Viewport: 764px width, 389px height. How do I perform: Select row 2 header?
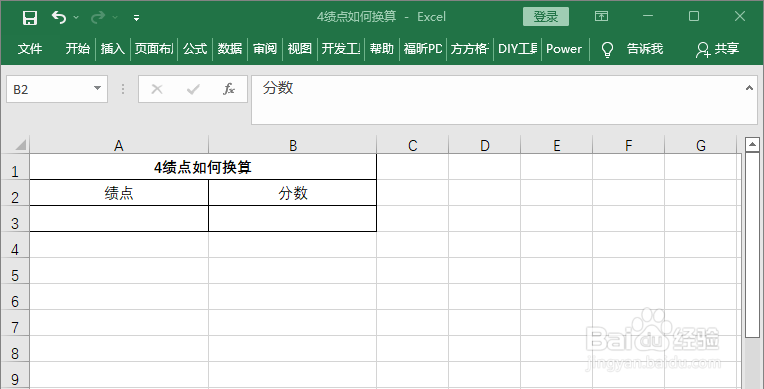15,193
